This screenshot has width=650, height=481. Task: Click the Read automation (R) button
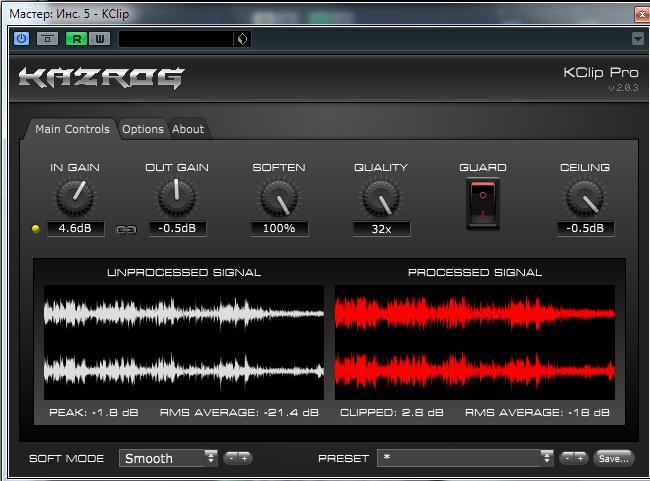[75, 39]
